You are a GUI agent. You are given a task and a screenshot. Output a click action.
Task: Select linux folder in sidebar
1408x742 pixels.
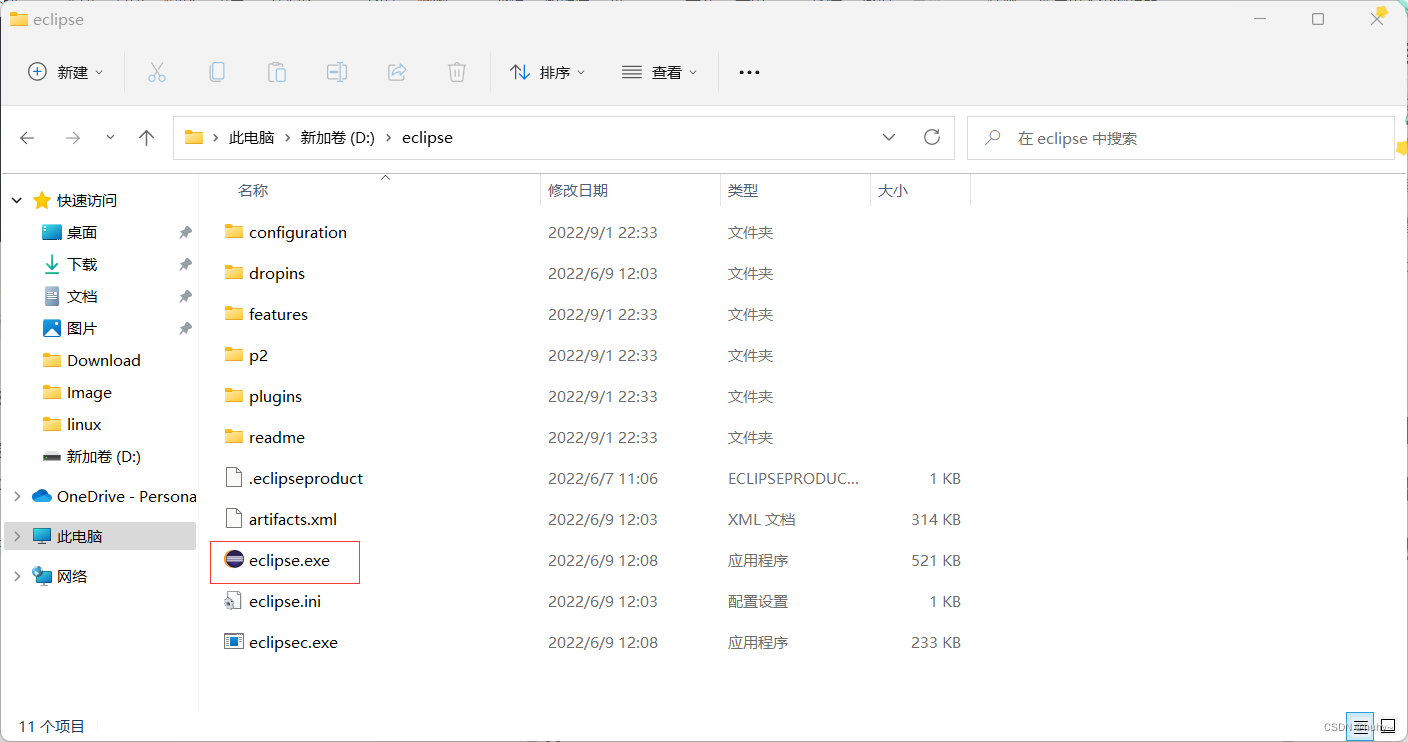tap(84, 424)
